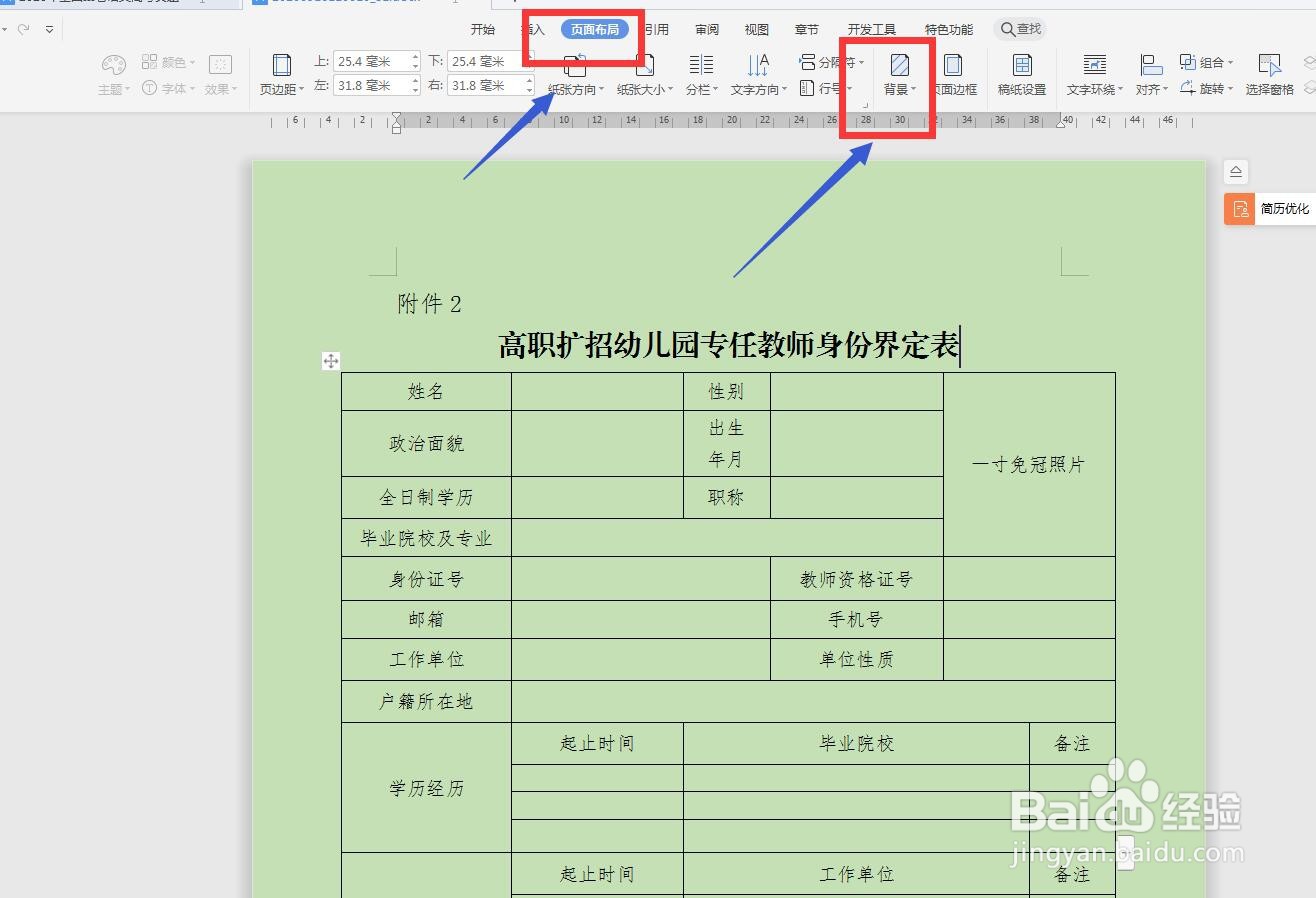Open the 对齐 align menu
1316x898 pixels.
[x=1151, y=75]
